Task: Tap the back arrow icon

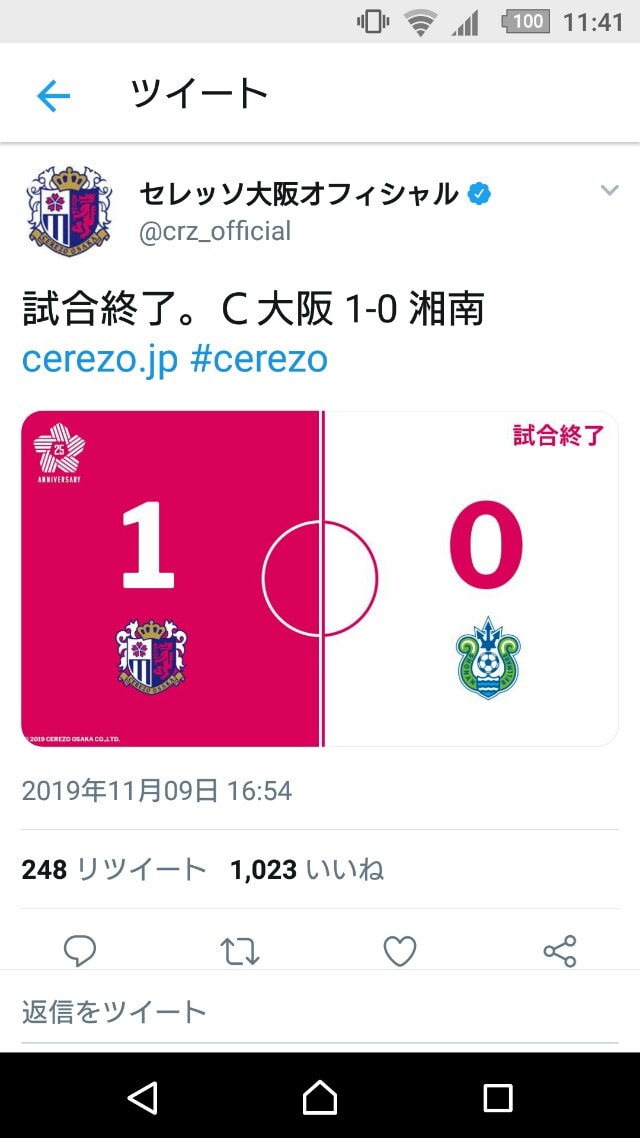Action: [53, 95]
